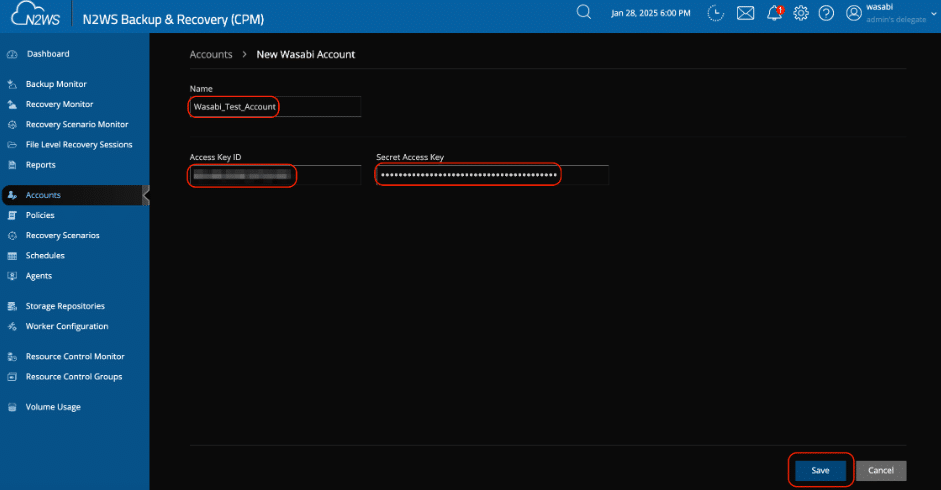Open Agents menu item
The height and width of the screenshot is (490, 941).
[38, 276]
